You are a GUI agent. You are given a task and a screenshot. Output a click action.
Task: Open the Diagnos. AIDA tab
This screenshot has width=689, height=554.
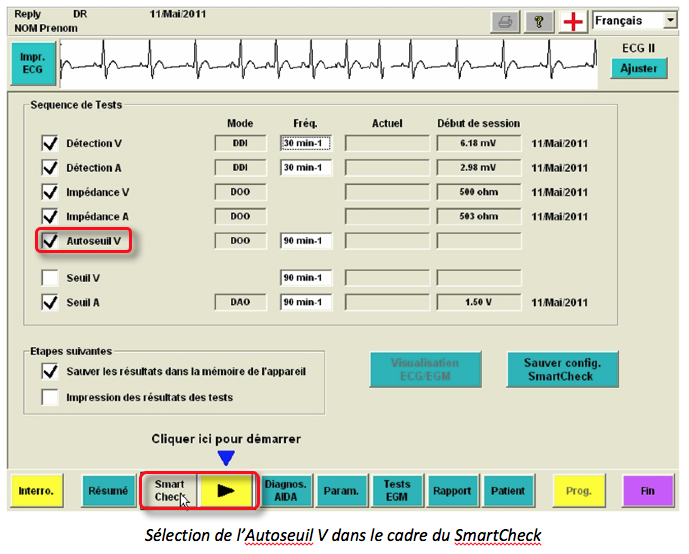tap(286, 491)
